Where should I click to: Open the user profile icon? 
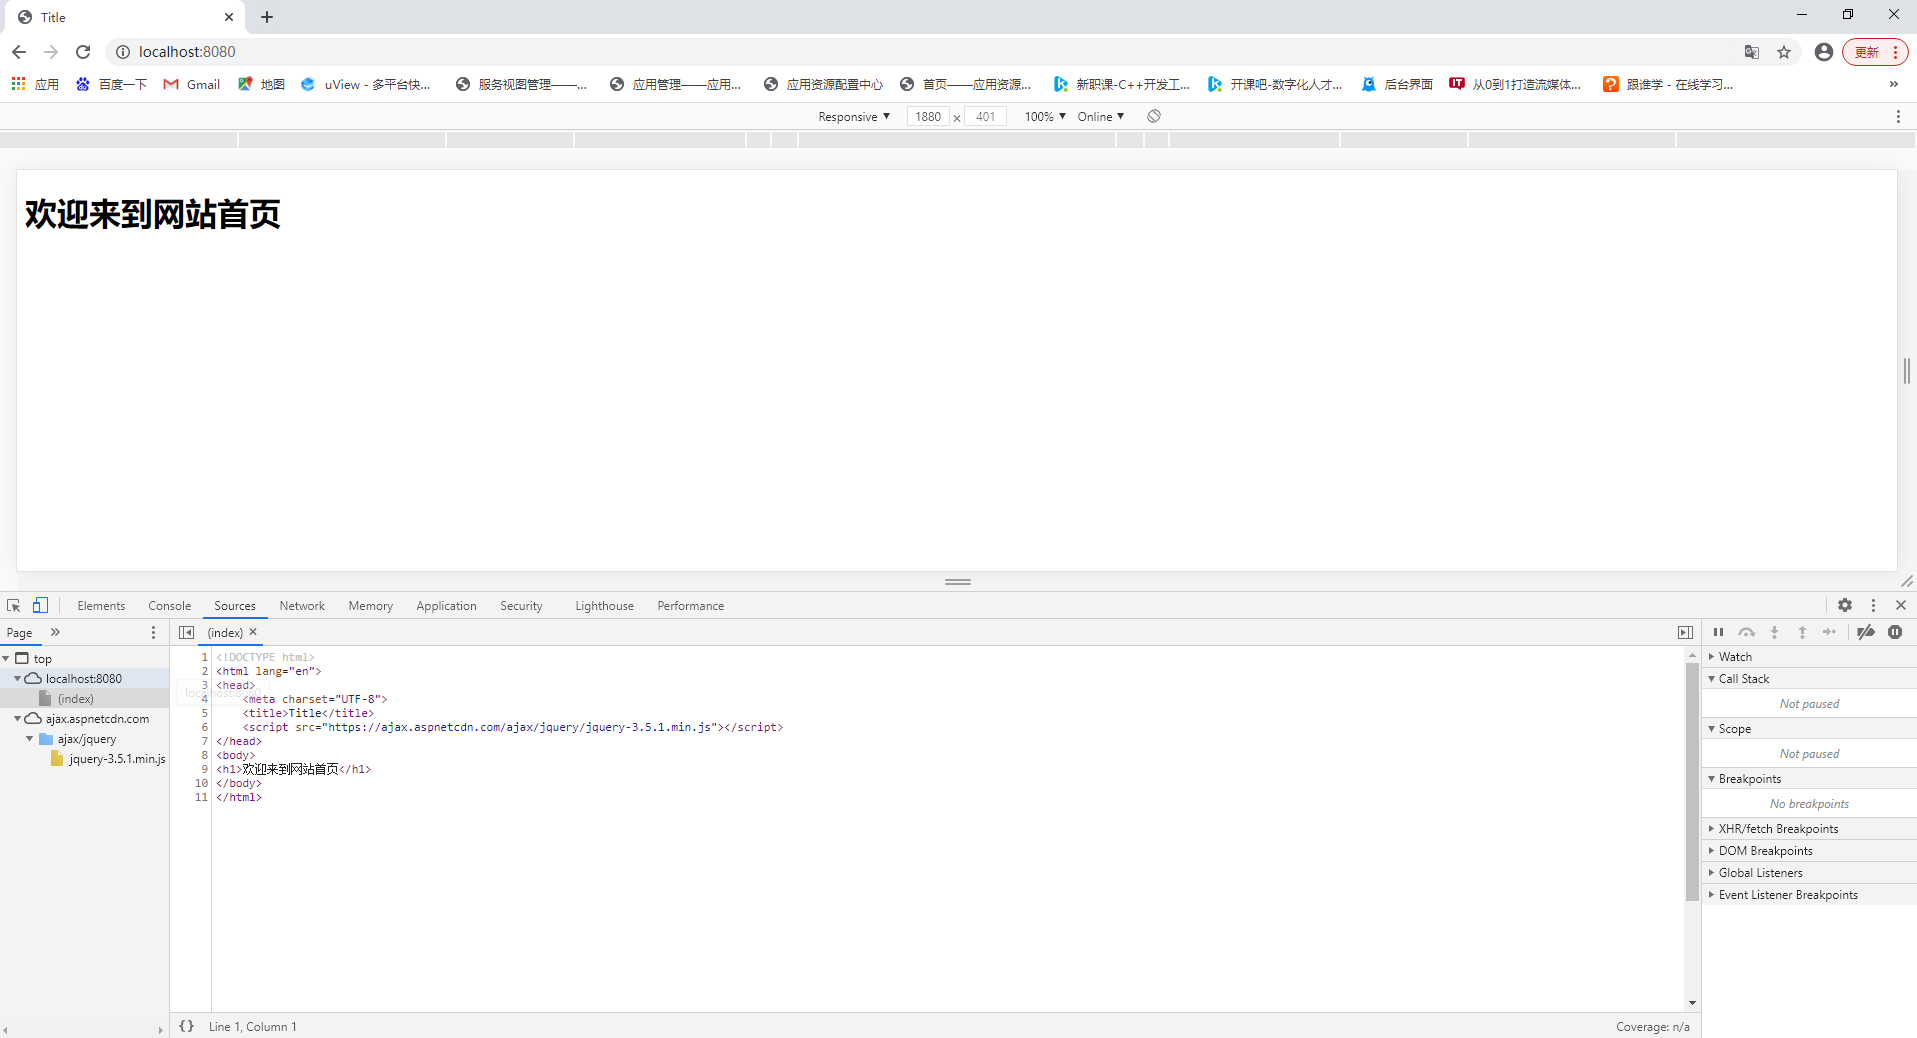click(x=1824, y=52)
